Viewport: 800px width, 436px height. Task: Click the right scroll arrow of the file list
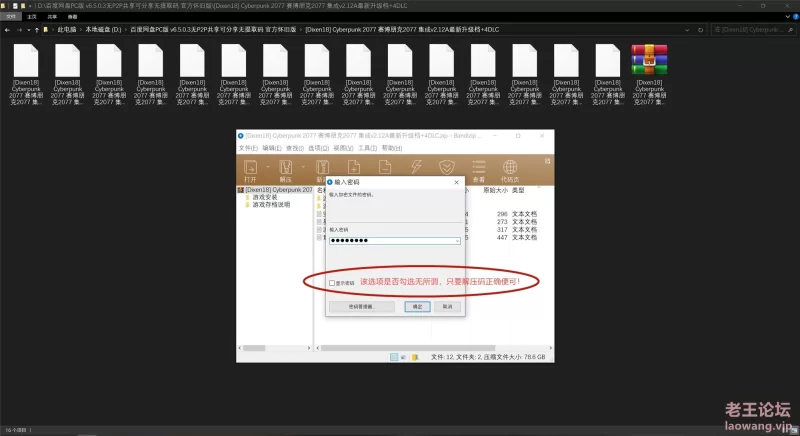550,348
